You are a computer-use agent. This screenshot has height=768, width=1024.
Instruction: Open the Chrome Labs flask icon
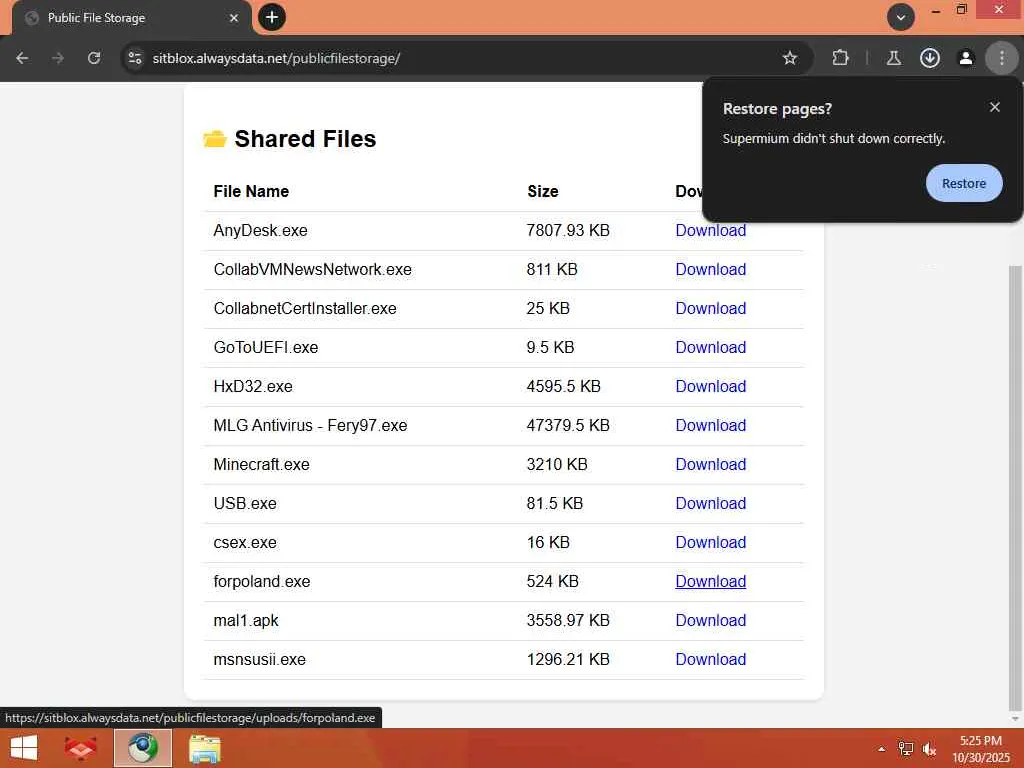click(894, 58)
